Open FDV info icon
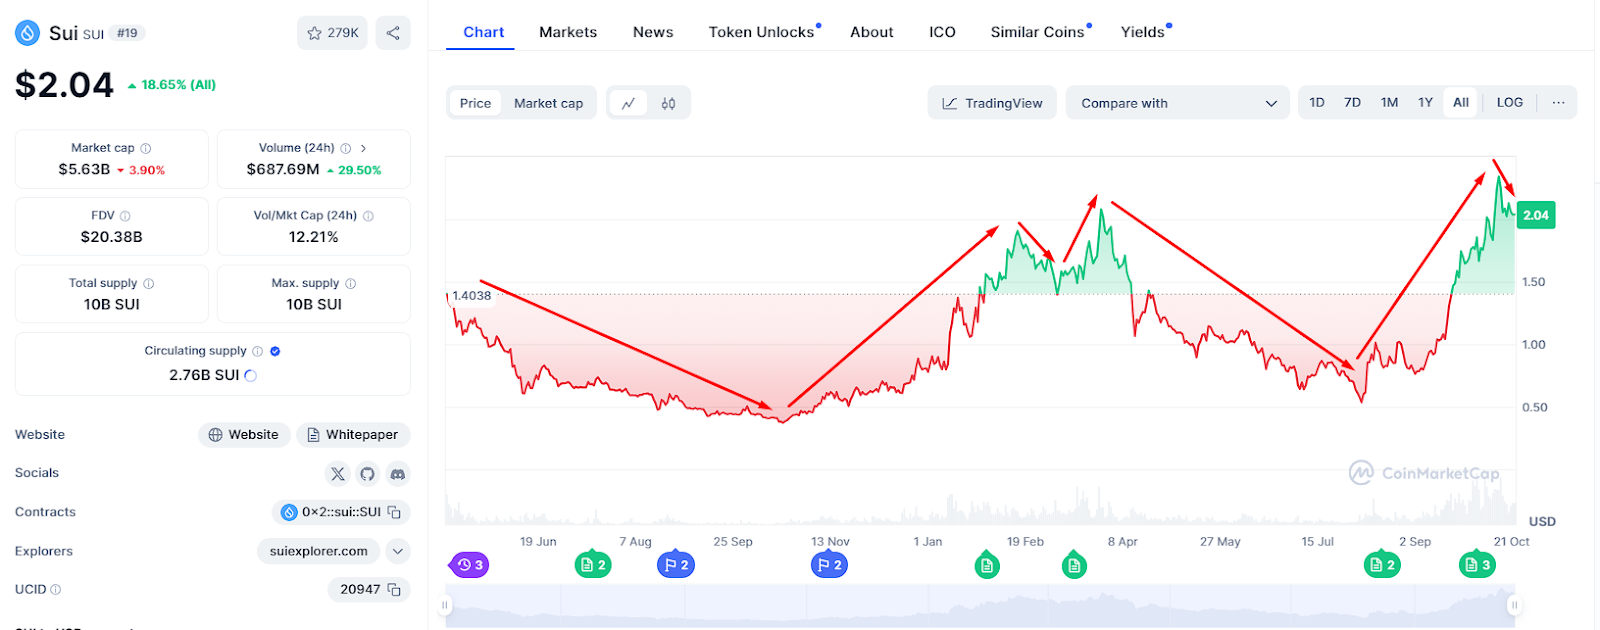The width and height of the screenshot is (1600, 630). click(125, 216)
